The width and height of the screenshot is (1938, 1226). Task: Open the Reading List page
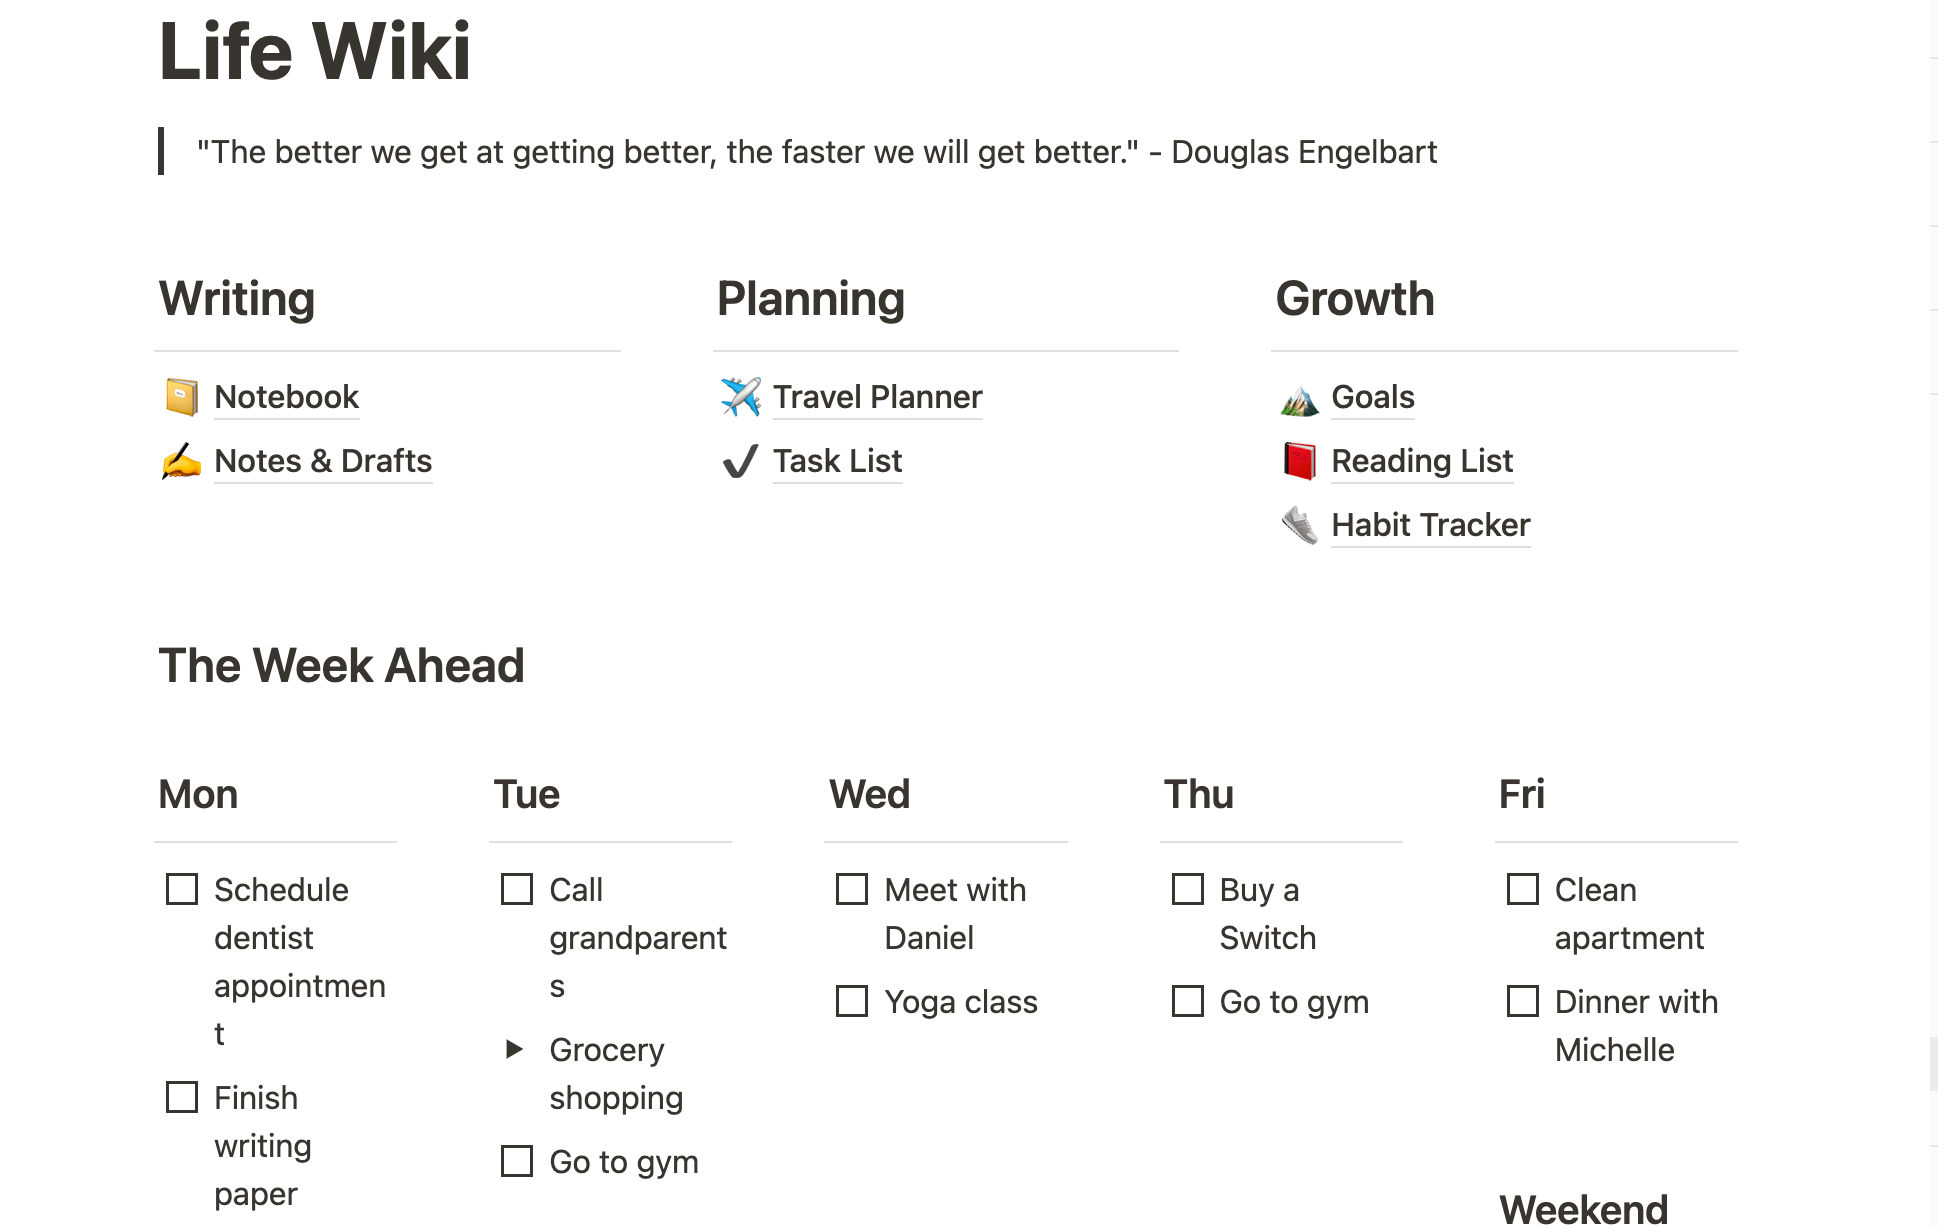[1421, 461]
